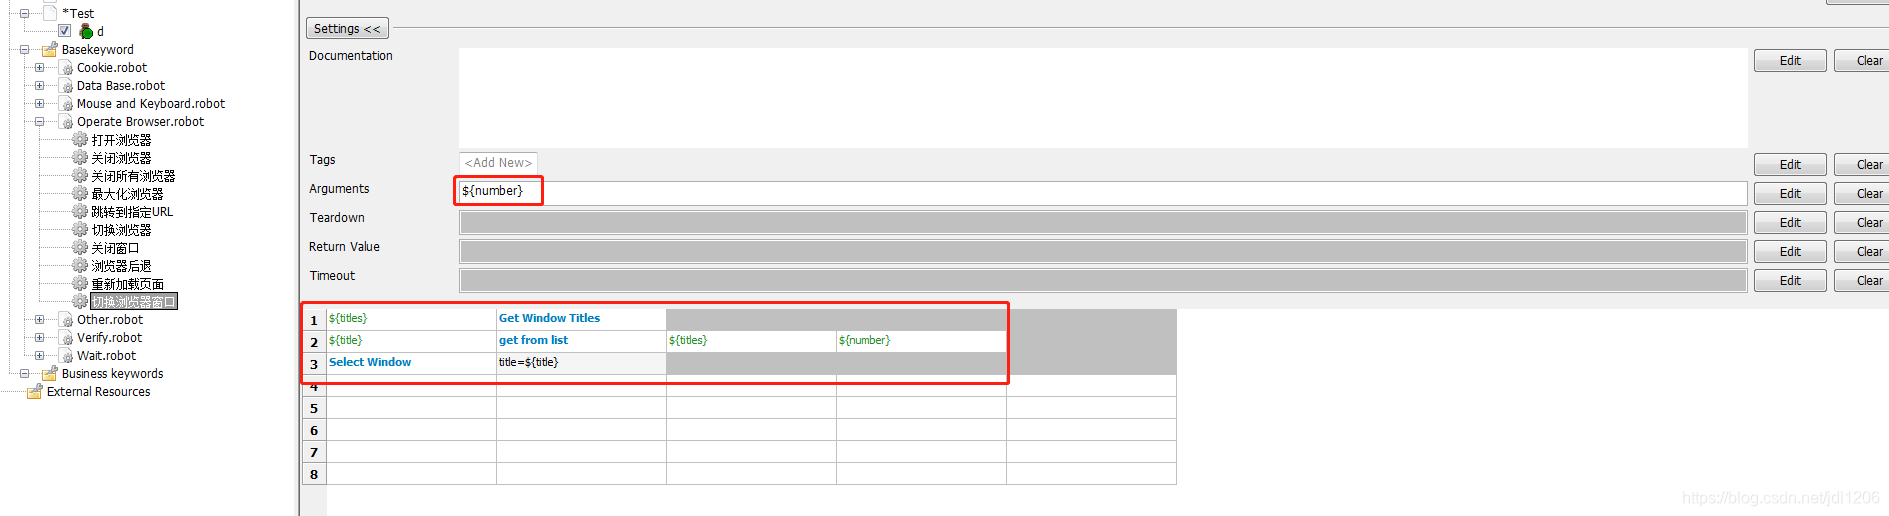Click the Operate Browser.robot file icon

(66, 122)
